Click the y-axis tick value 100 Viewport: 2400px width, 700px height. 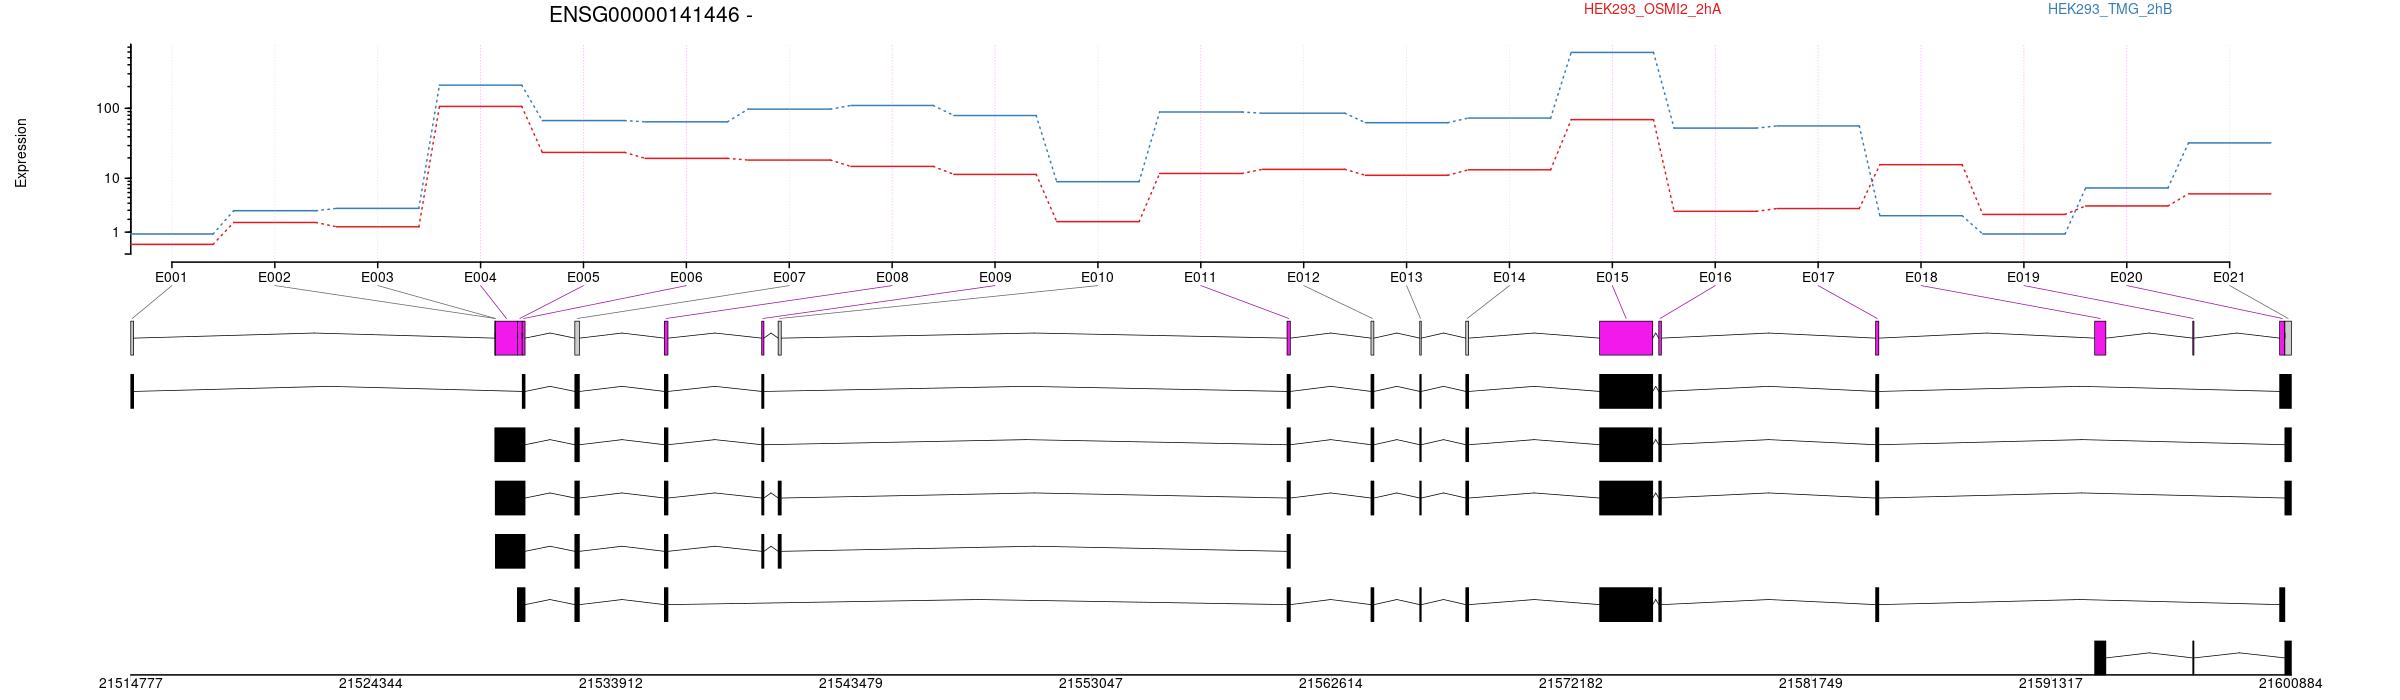(108, 108)
